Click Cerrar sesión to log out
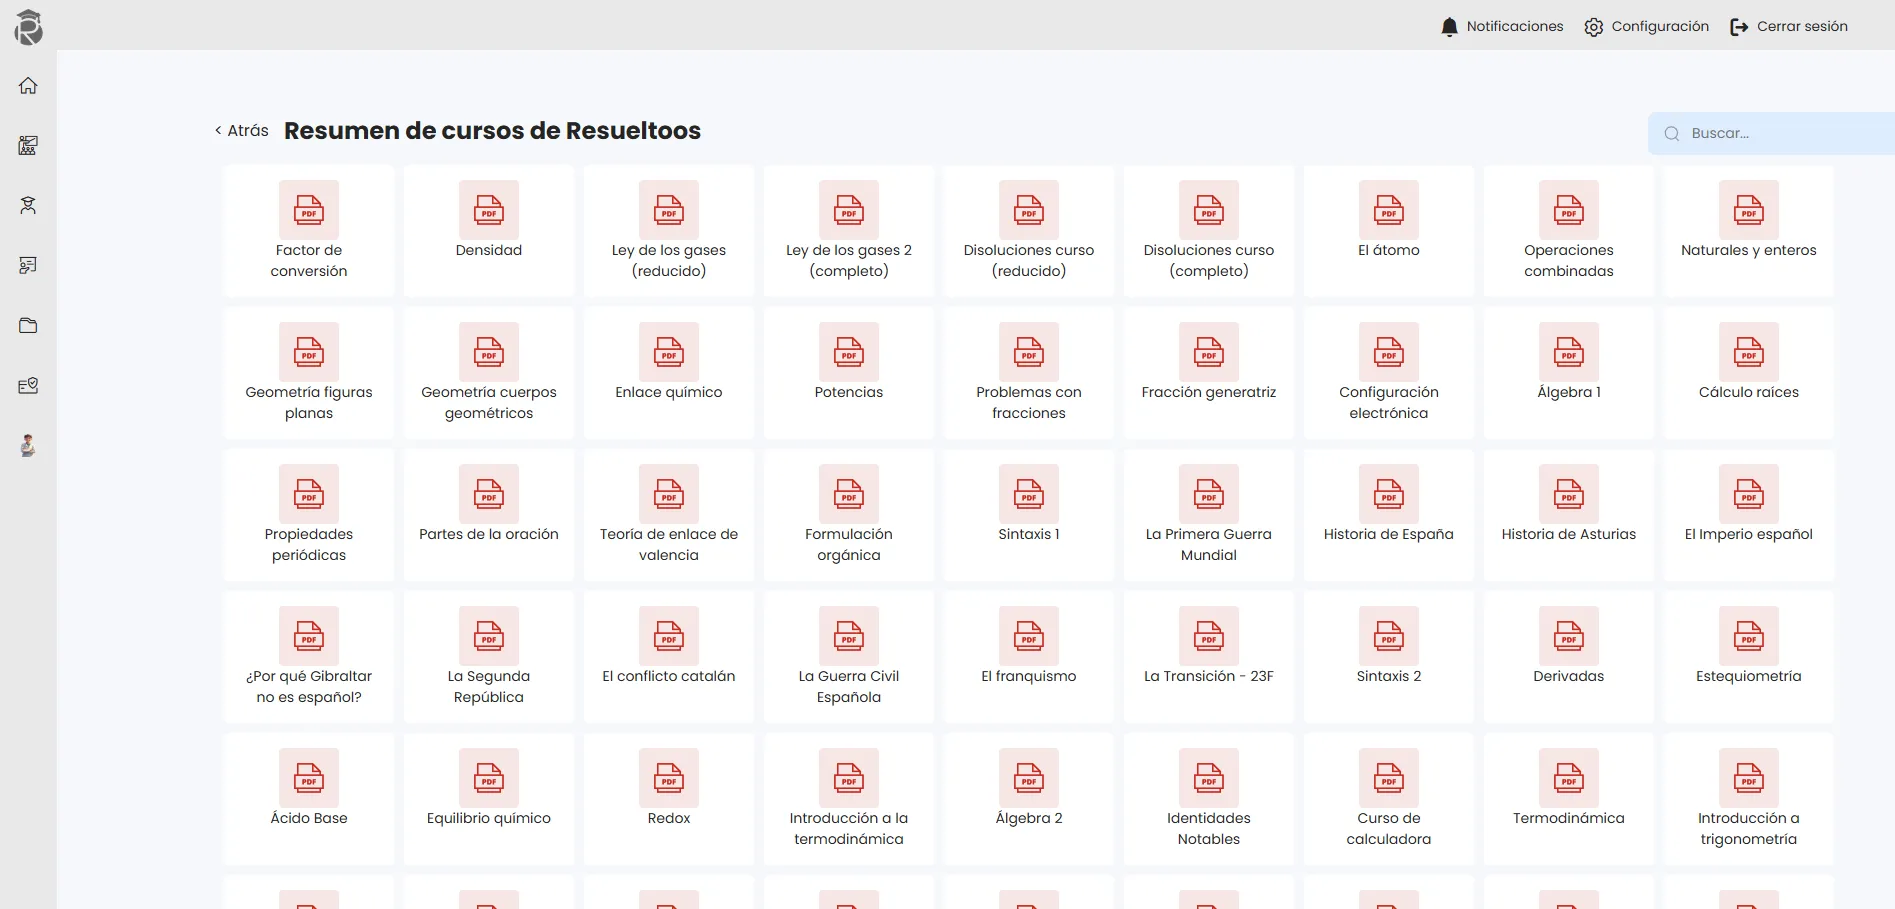This screenshot has height=909, width=1895. 1789,27
